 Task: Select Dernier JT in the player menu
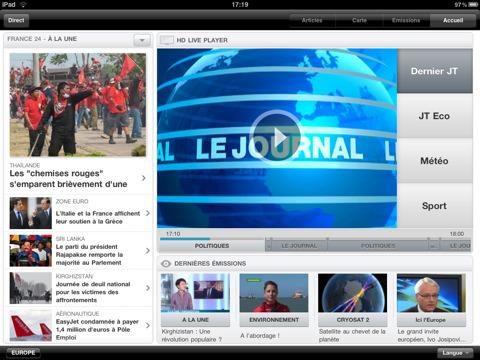(x=434, y=71)
